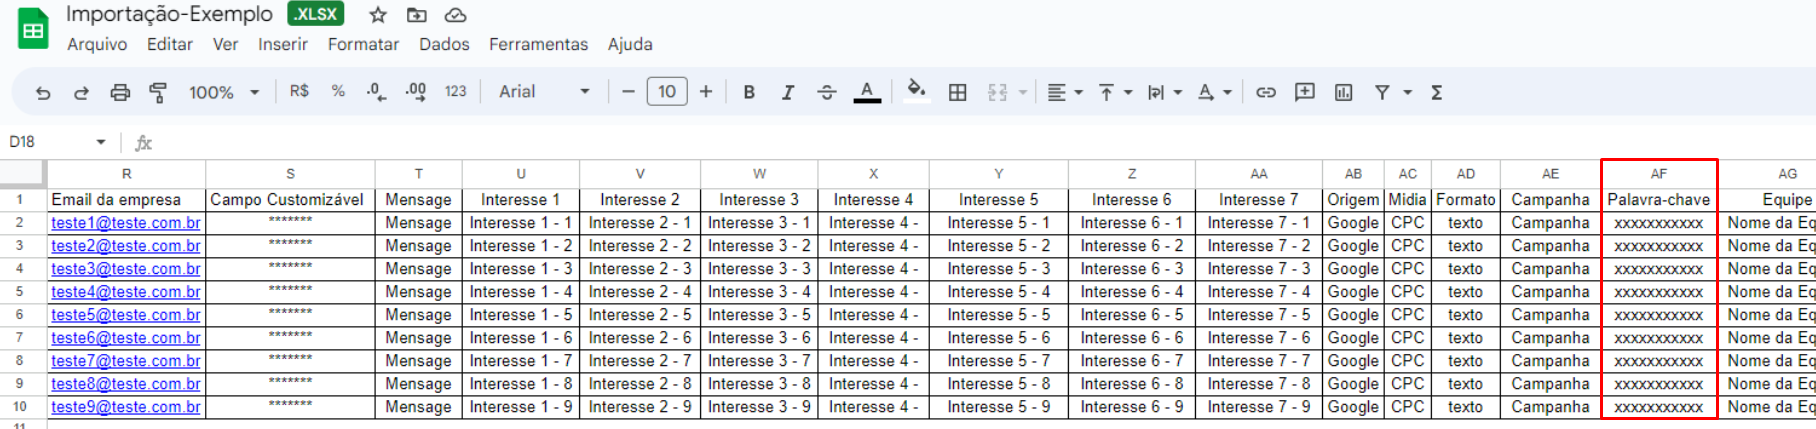Image resolution: width=1816 pixels, height=429 pixels.
Task: Click the insert link icon
Action: (1266, 92)
